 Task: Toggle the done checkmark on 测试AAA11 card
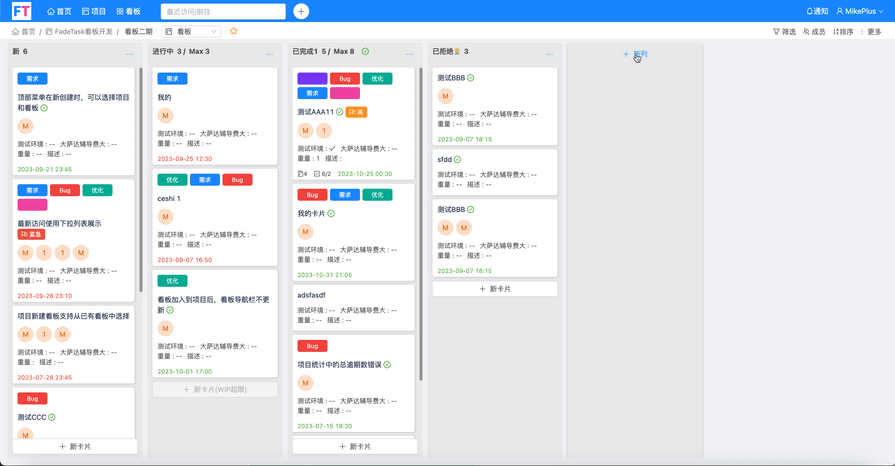[340, 112]
